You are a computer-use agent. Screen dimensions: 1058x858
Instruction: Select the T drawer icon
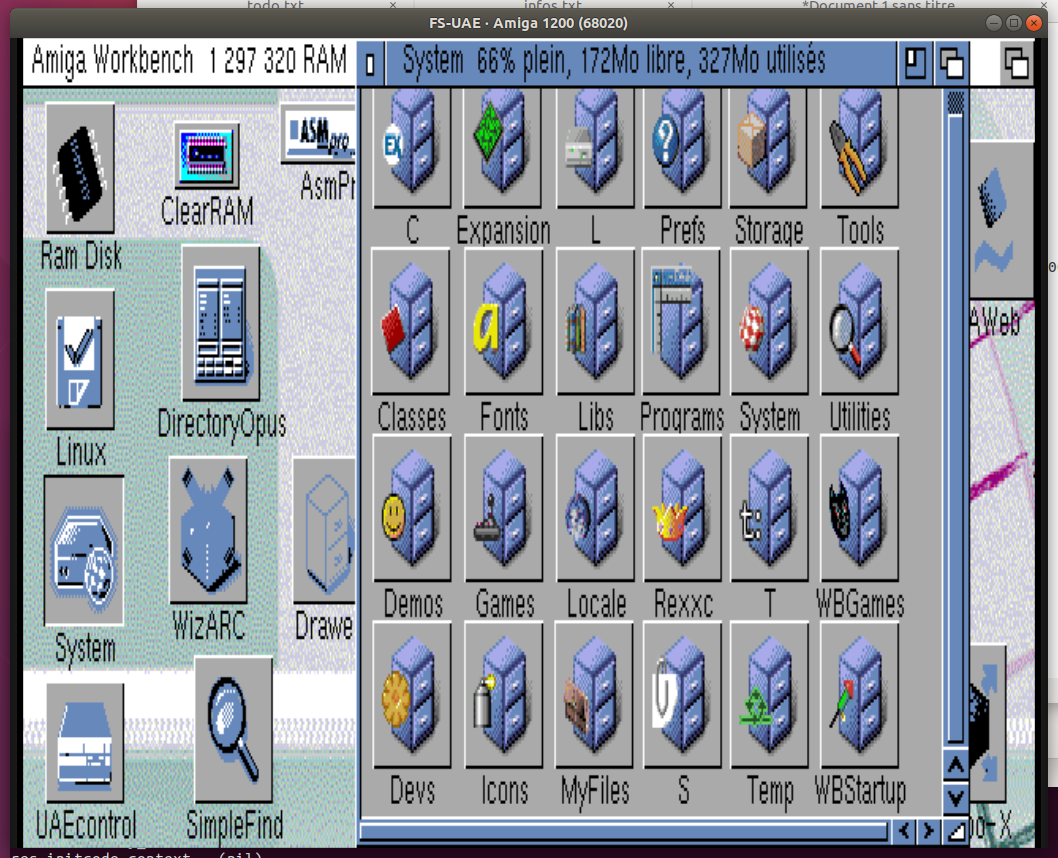769,508
